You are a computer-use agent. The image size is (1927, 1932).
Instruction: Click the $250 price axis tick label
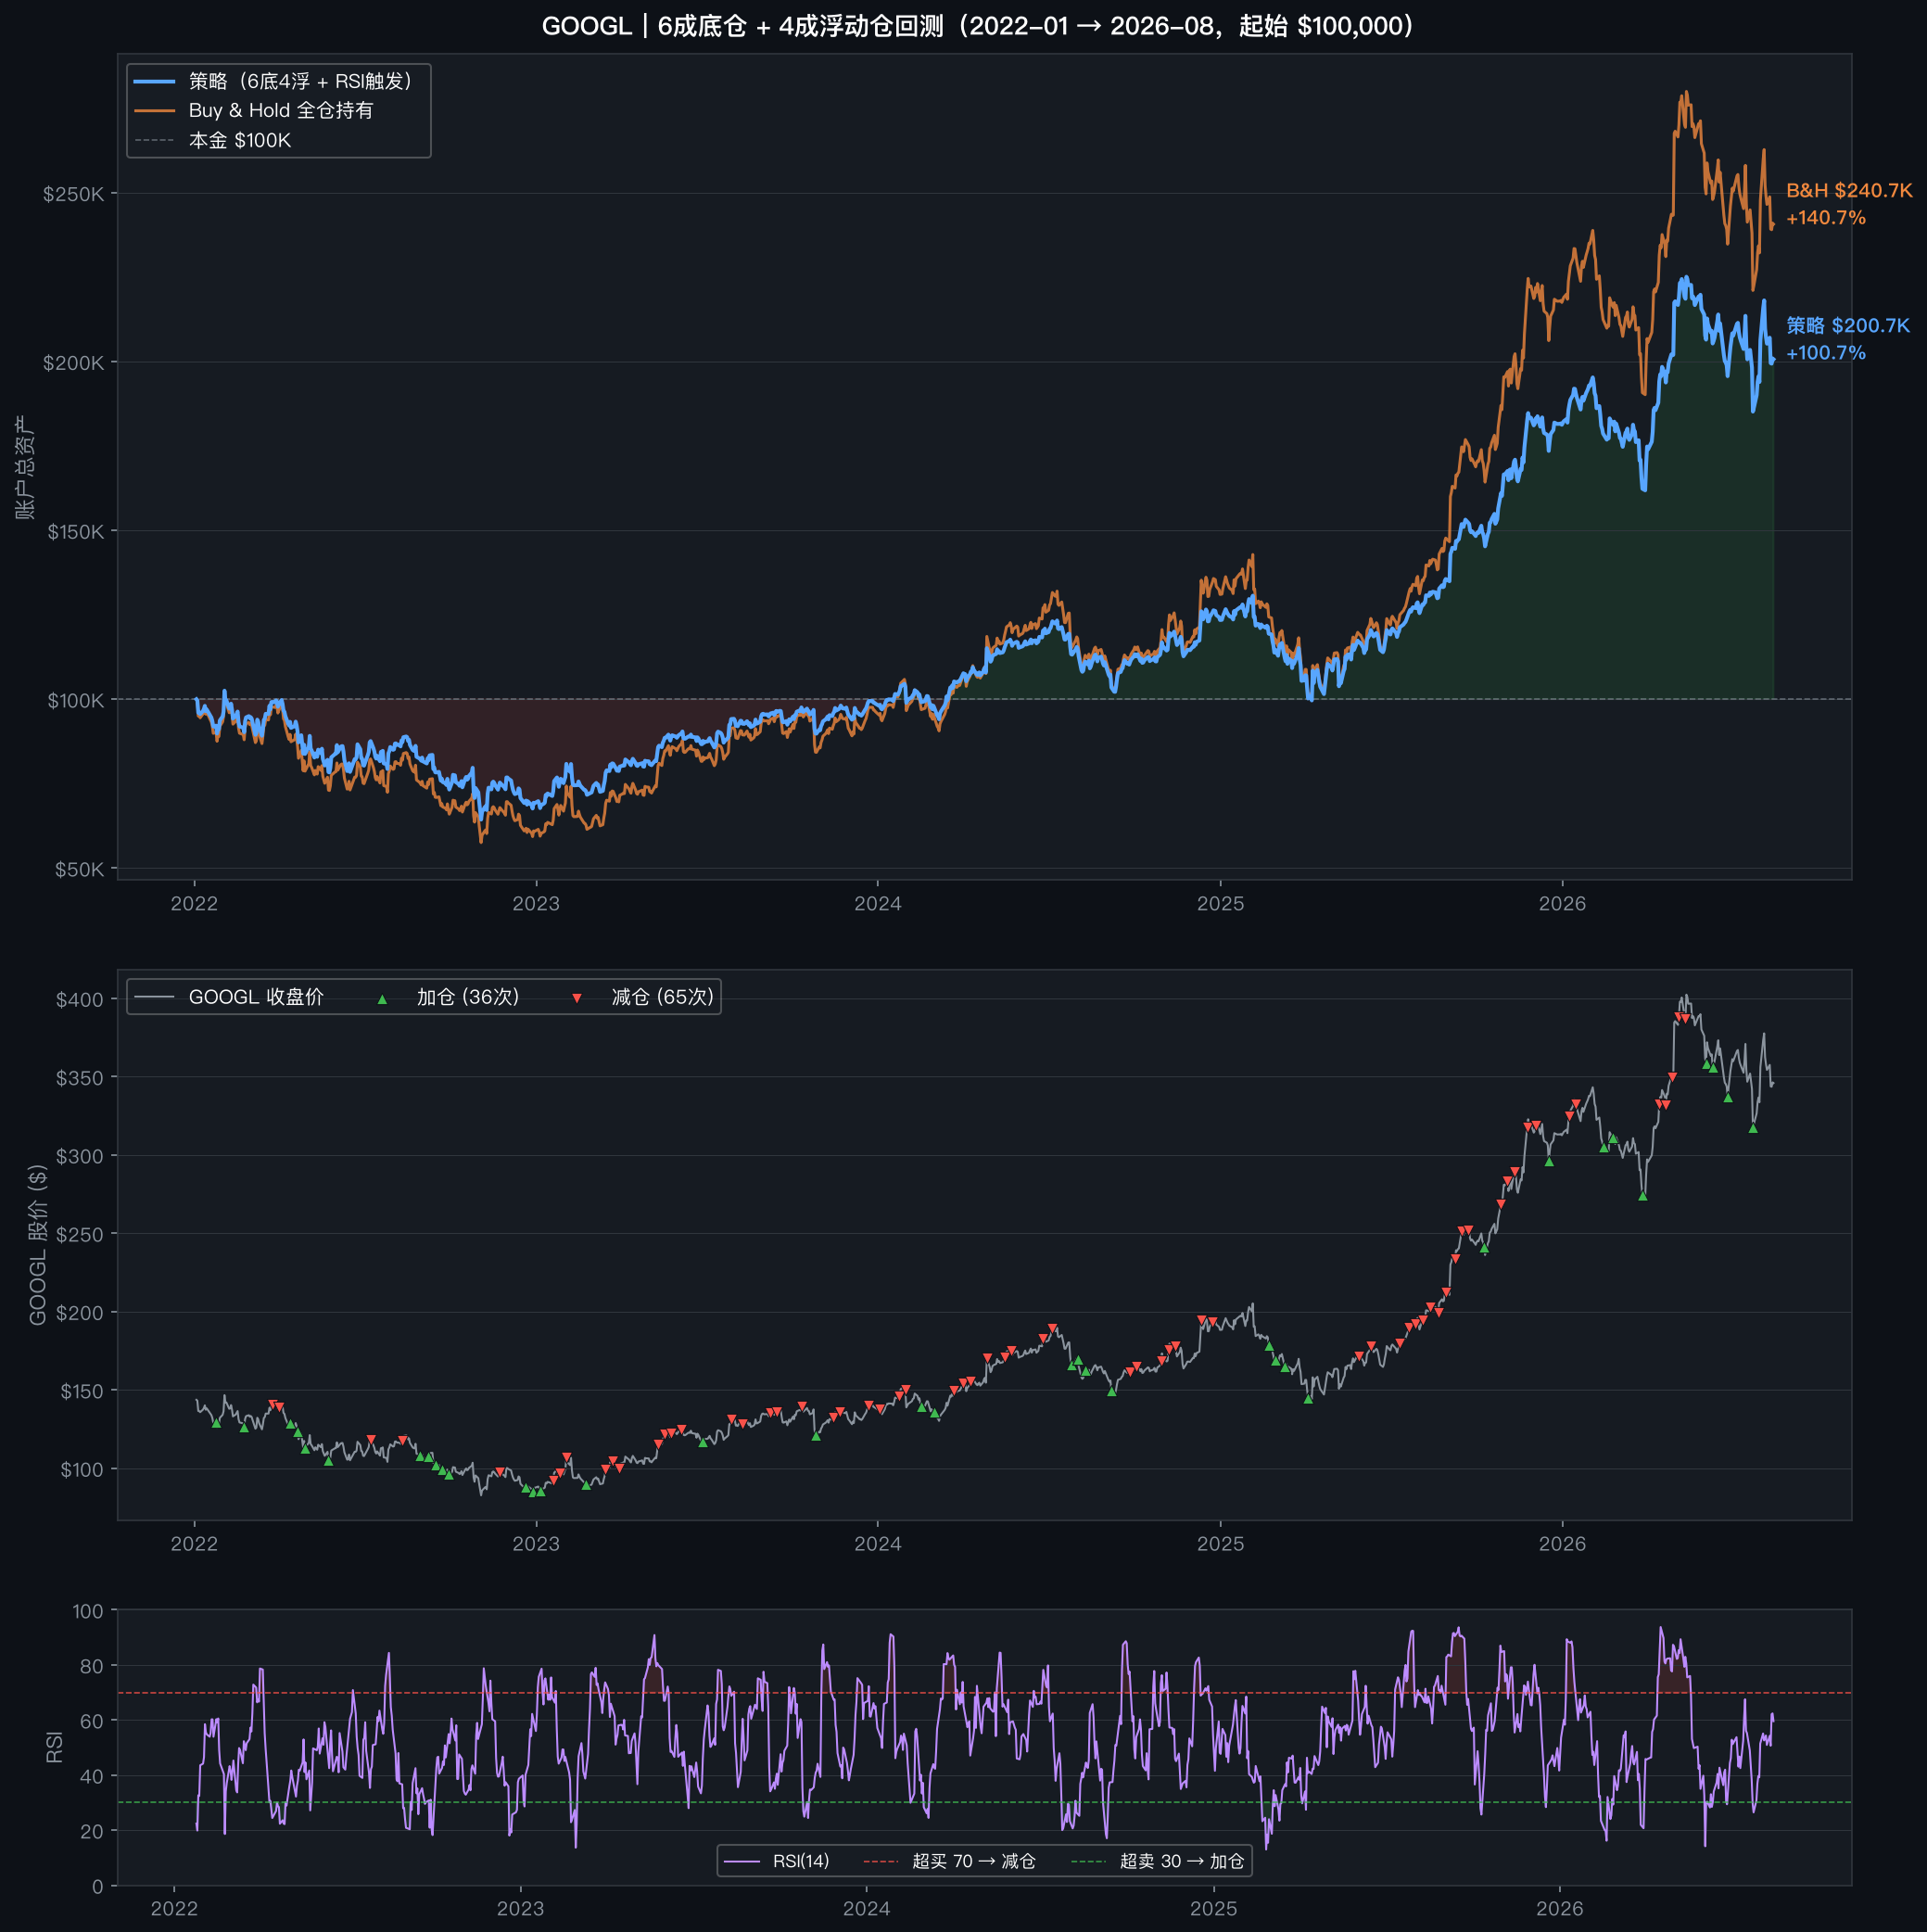[80, 1235]
